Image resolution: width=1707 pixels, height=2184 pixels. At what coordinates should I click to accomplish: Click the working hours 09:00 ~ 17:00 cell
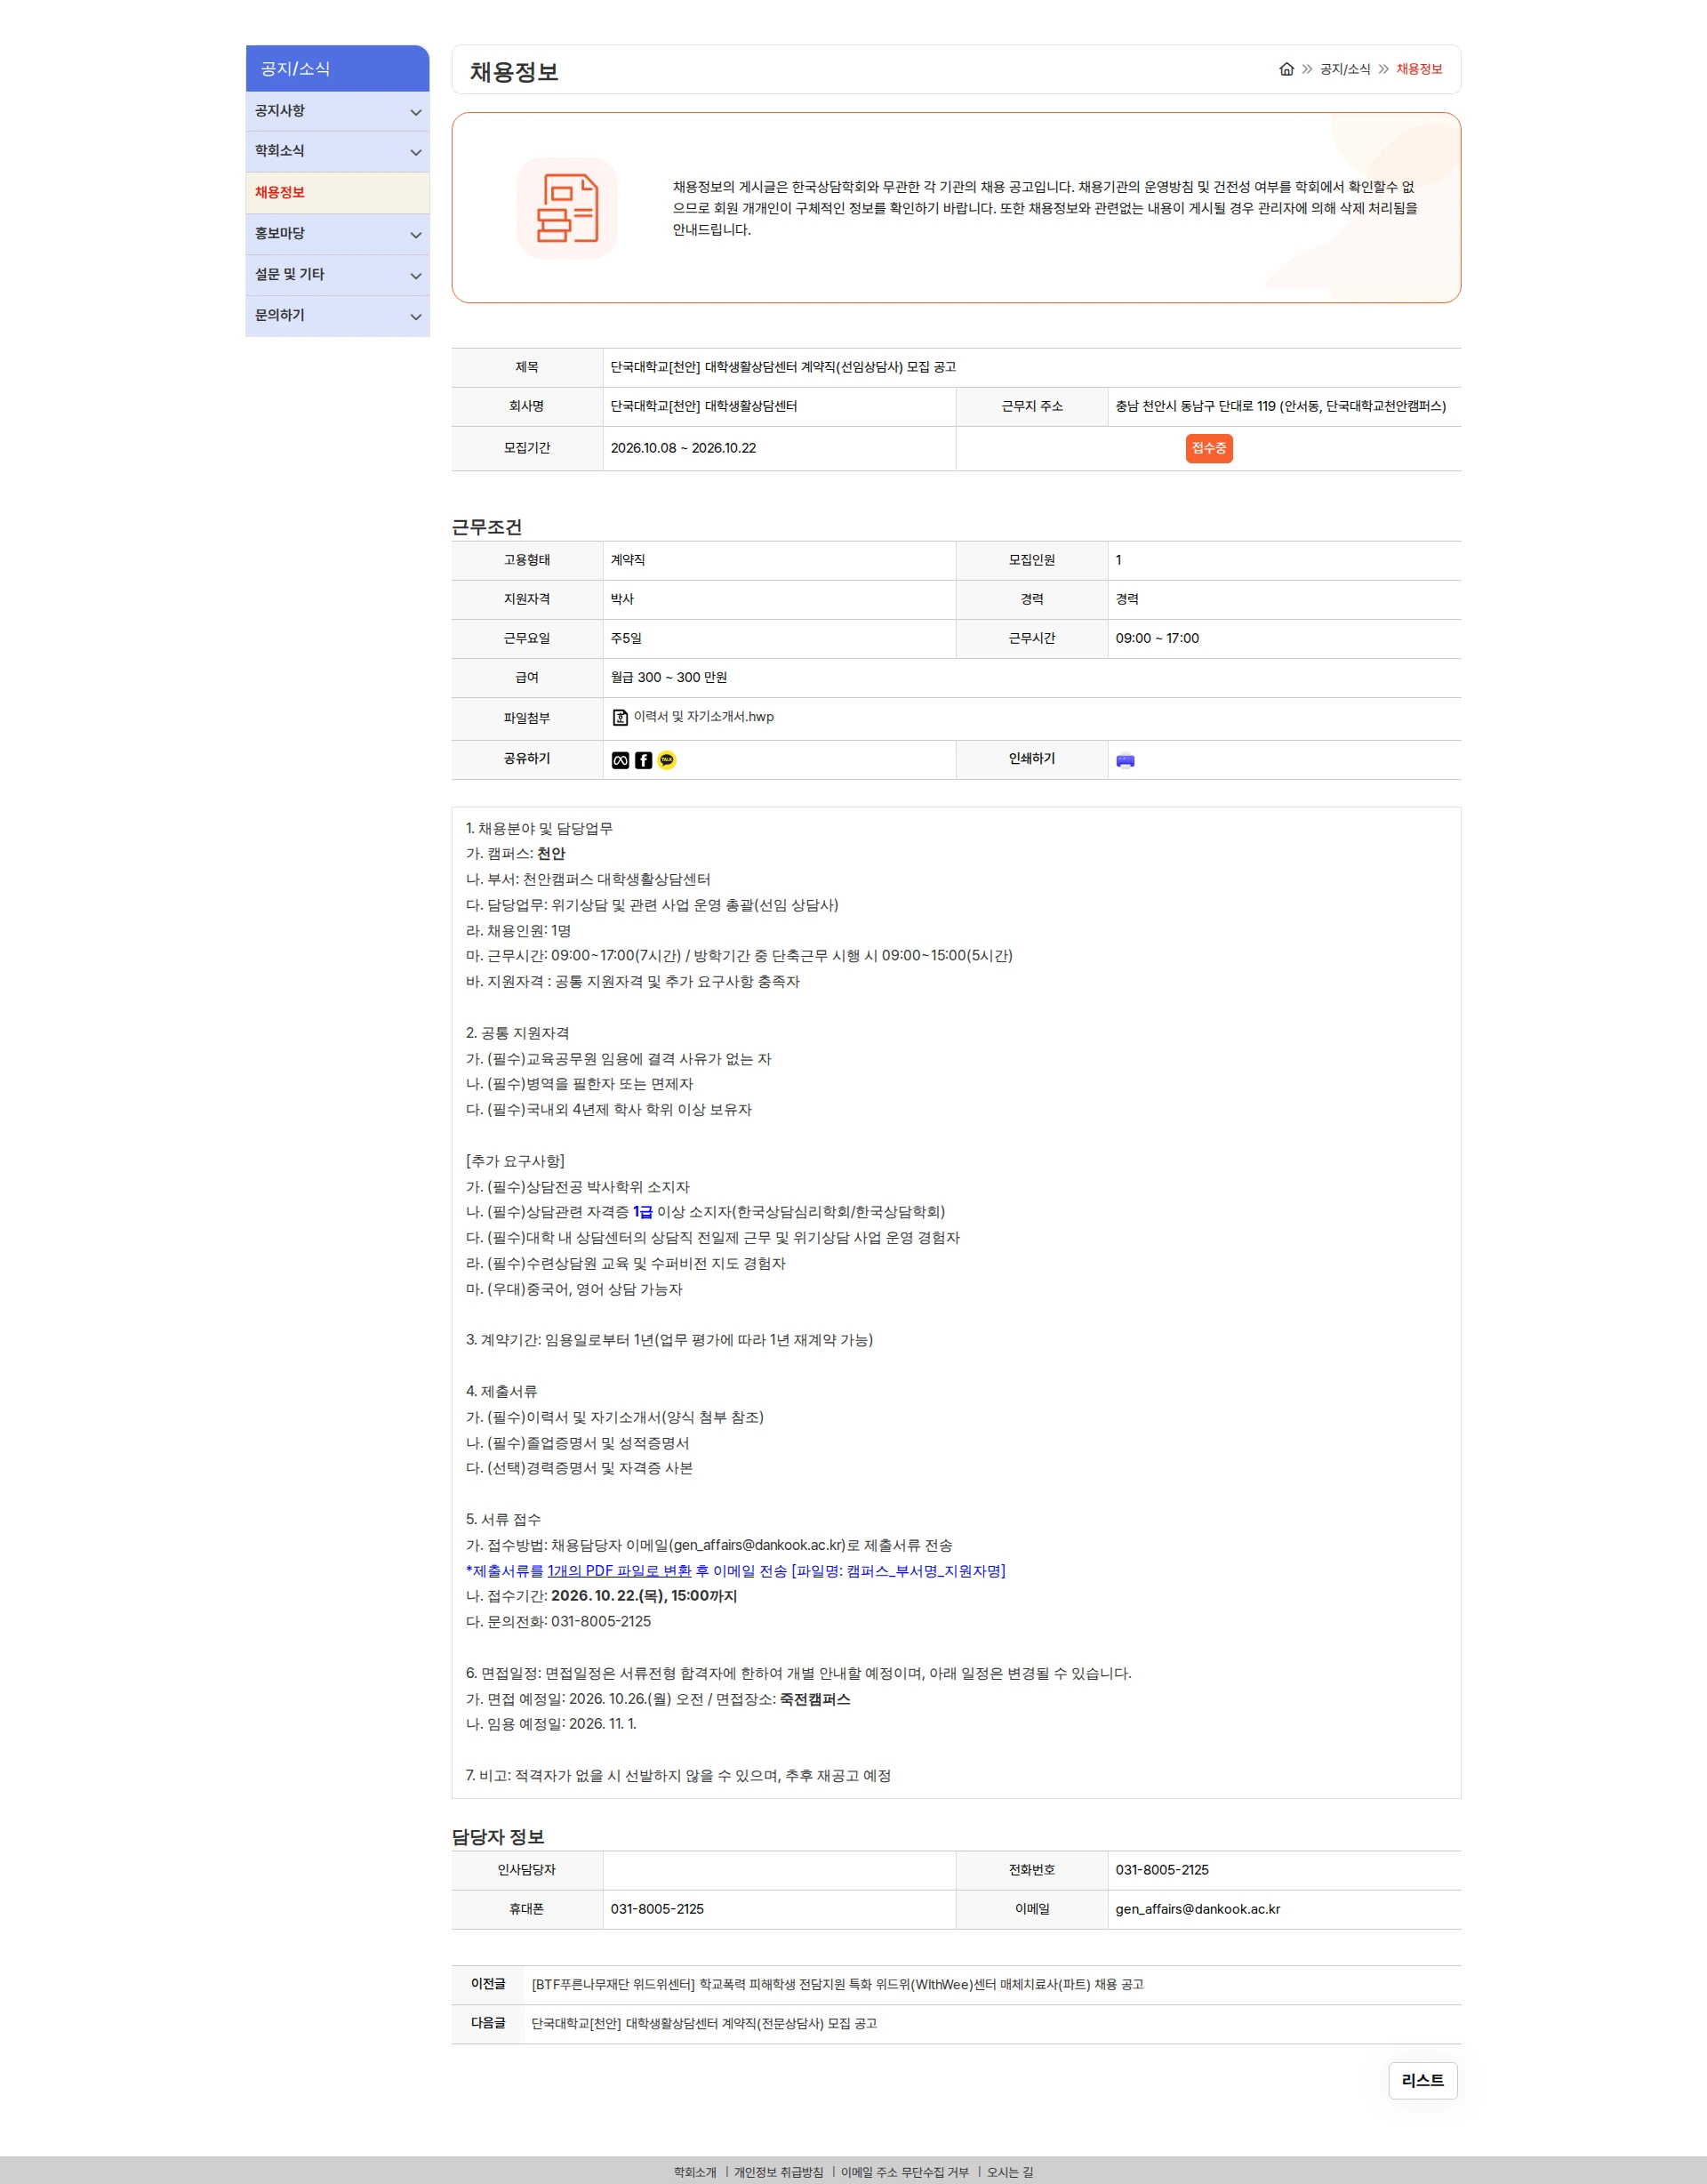click(x=1157, y=638)
